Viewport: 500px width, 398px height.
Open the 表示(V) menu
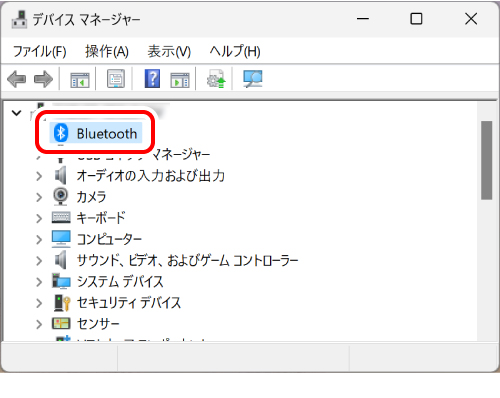pyautogui.click(x=169, y=51)
